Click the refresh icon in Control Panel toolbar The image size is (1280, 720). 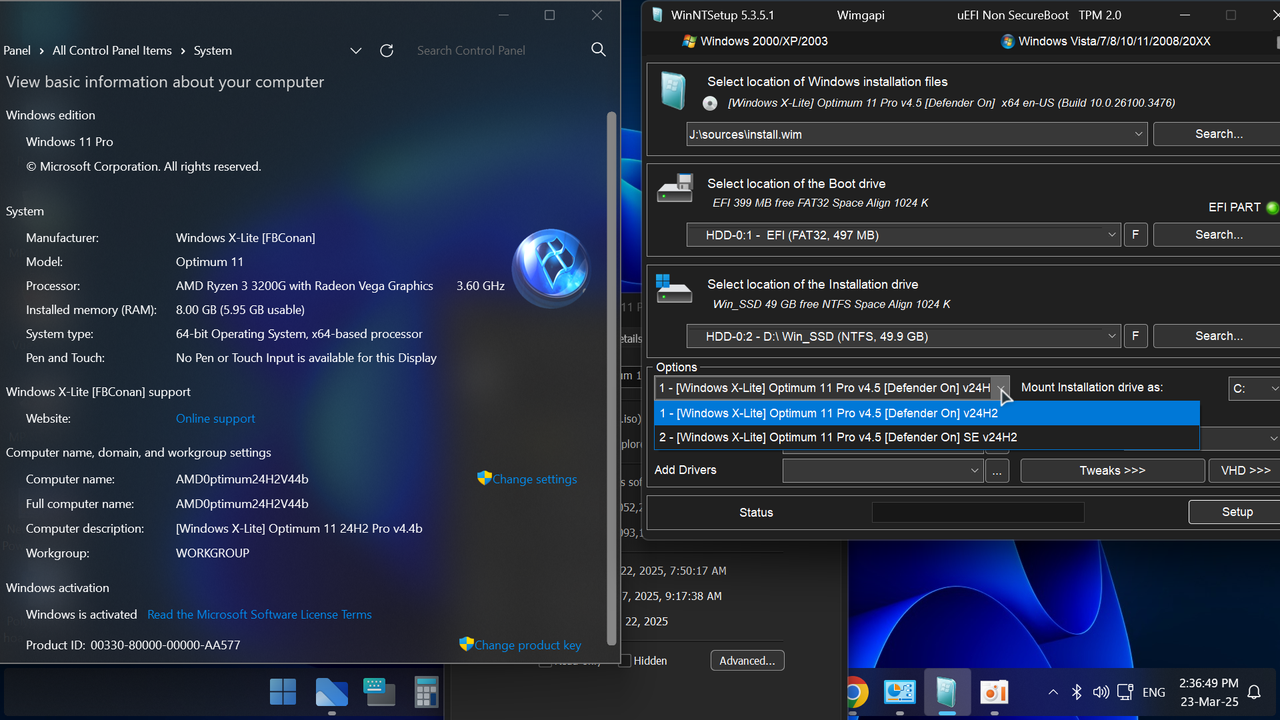386,50
